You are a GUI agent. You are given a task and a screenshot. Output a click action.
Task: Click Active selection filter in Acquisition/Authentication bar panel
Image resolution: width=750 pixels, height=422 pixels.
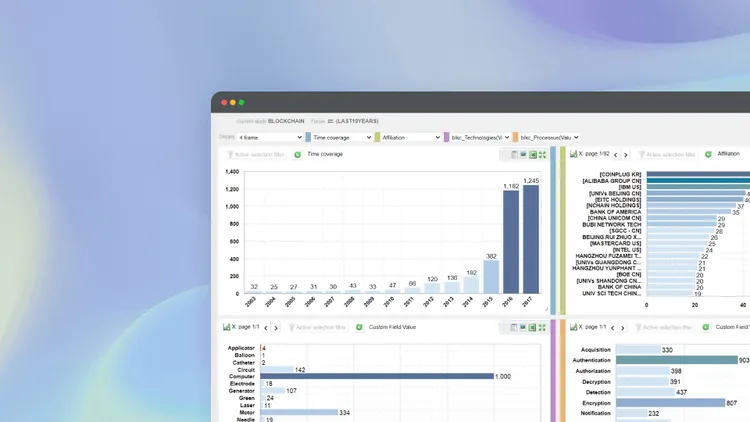click(x=663, y=327)
